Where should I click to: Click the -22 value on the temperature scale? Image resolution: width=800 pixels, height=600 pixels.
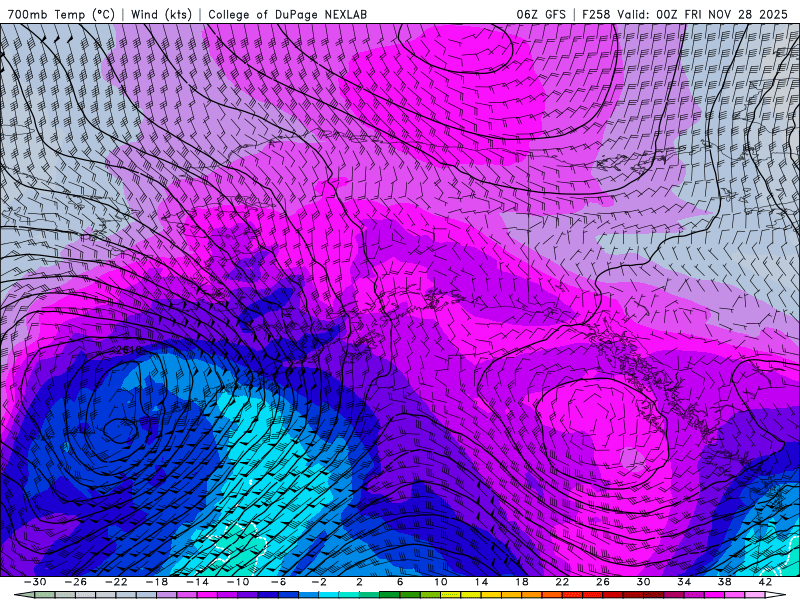point(116,582)
